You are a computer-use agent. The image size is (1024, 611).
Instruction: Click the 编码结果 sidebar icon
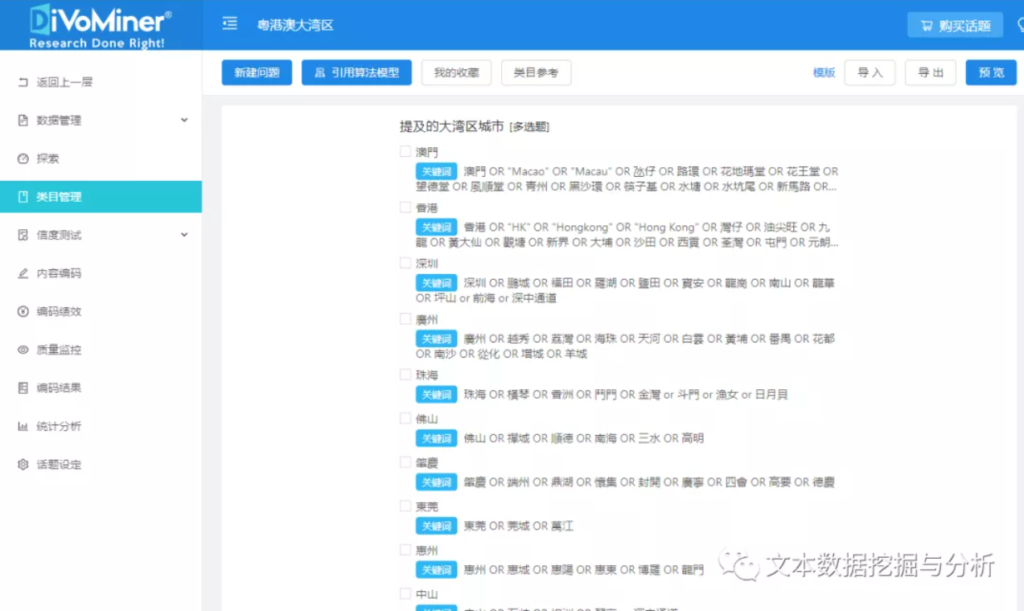coord(23,388)
